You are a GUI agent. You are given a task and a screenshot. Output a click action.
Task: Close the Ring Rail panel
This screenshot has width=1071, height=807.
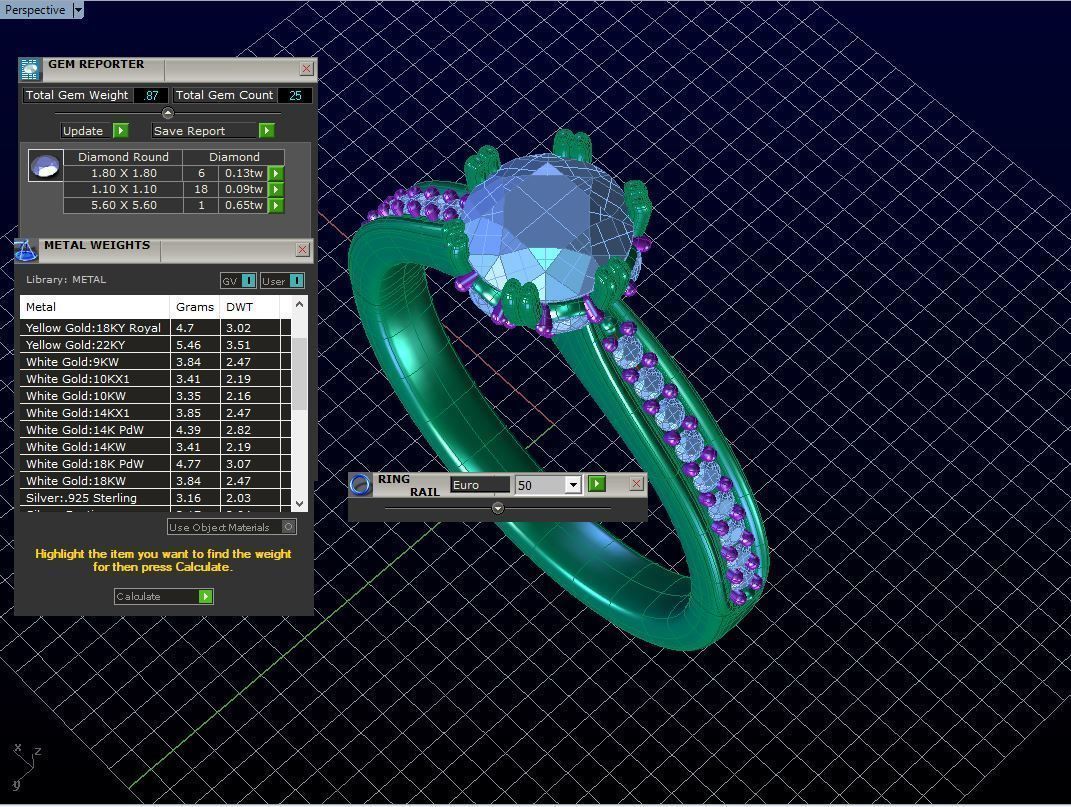(x=636, y=484)
